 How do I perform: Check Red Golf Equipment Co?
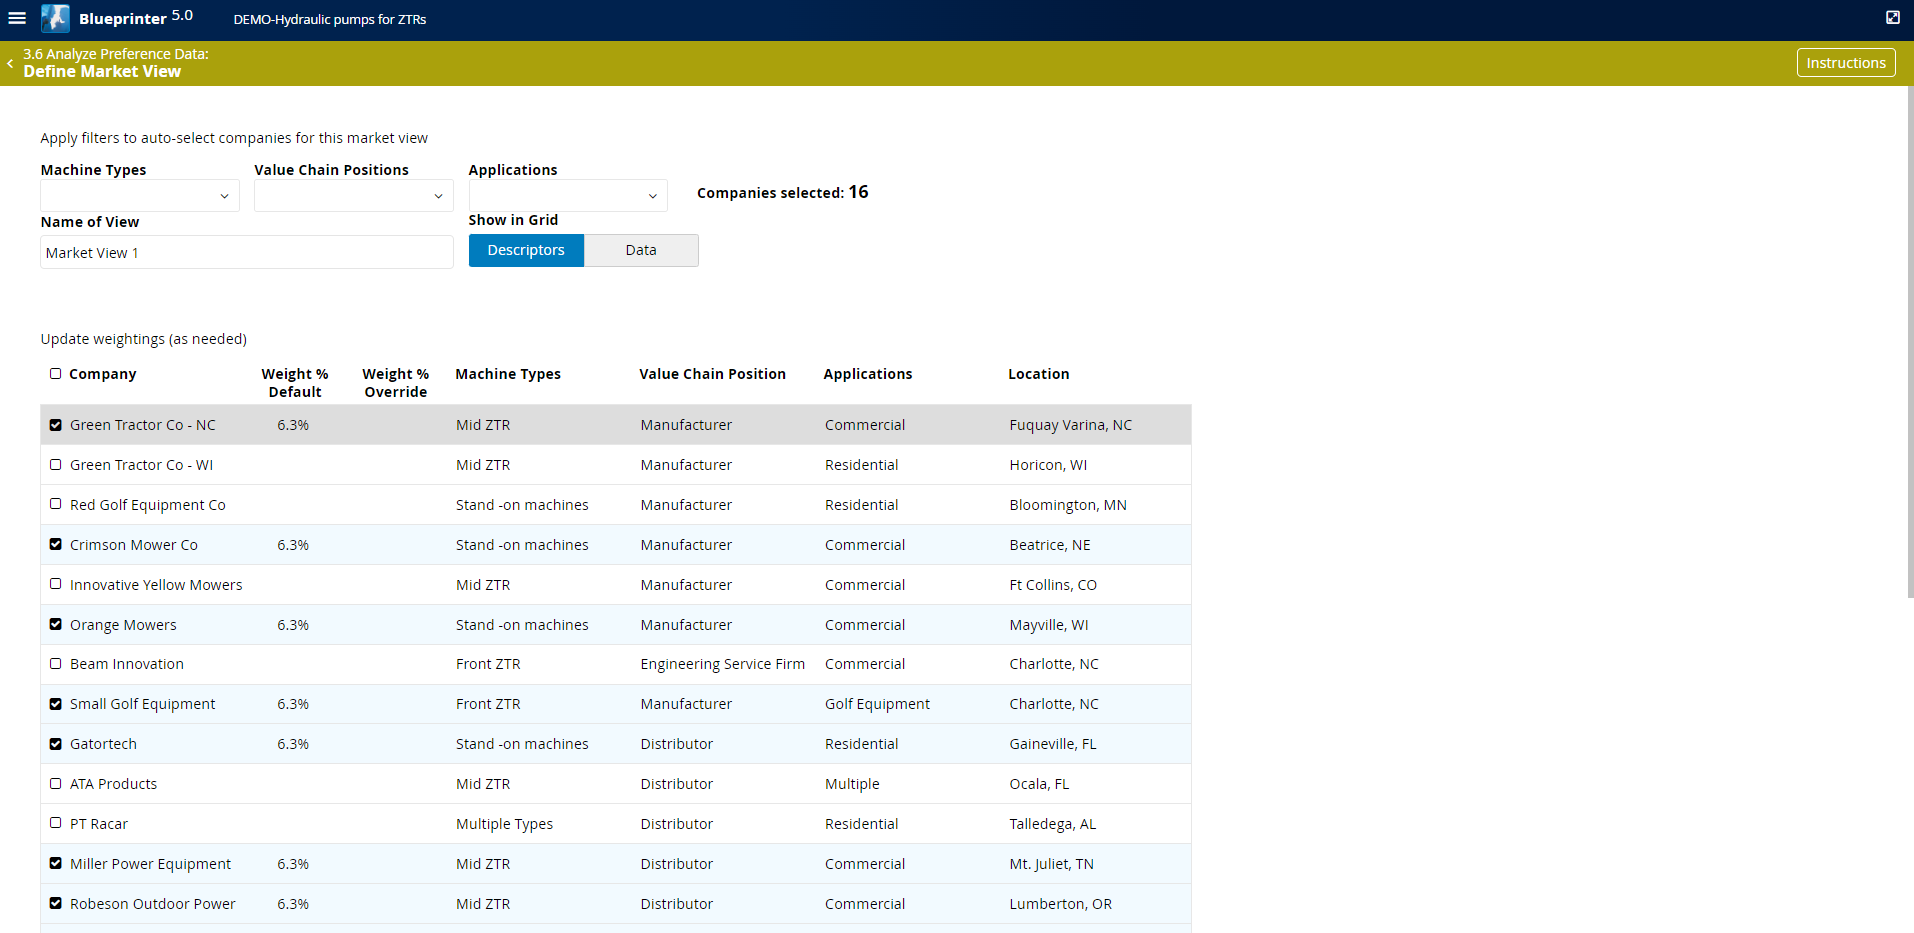click(56, 504)
